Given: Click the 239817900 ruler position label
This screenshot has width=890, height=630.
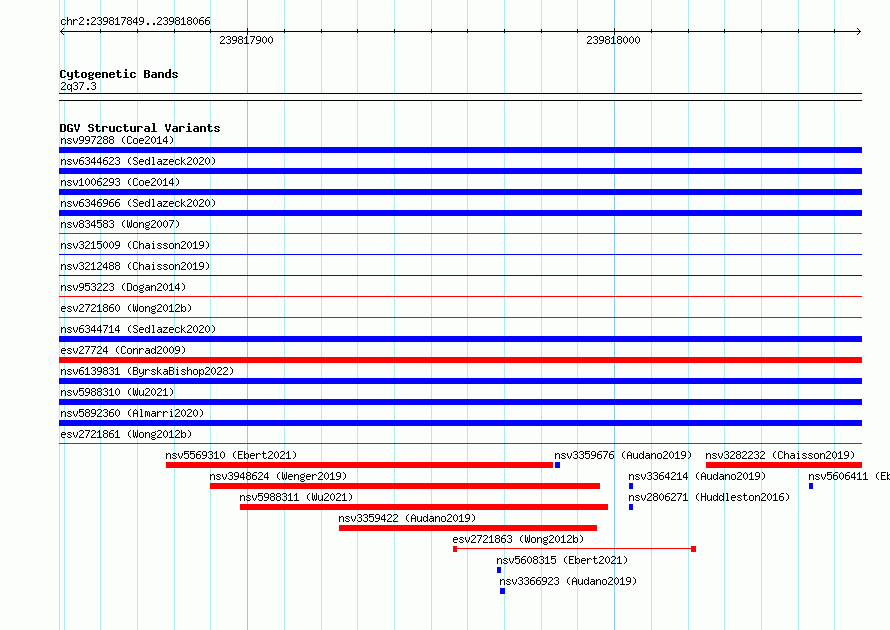Looking at the screenshot, I should pos(246,40).
